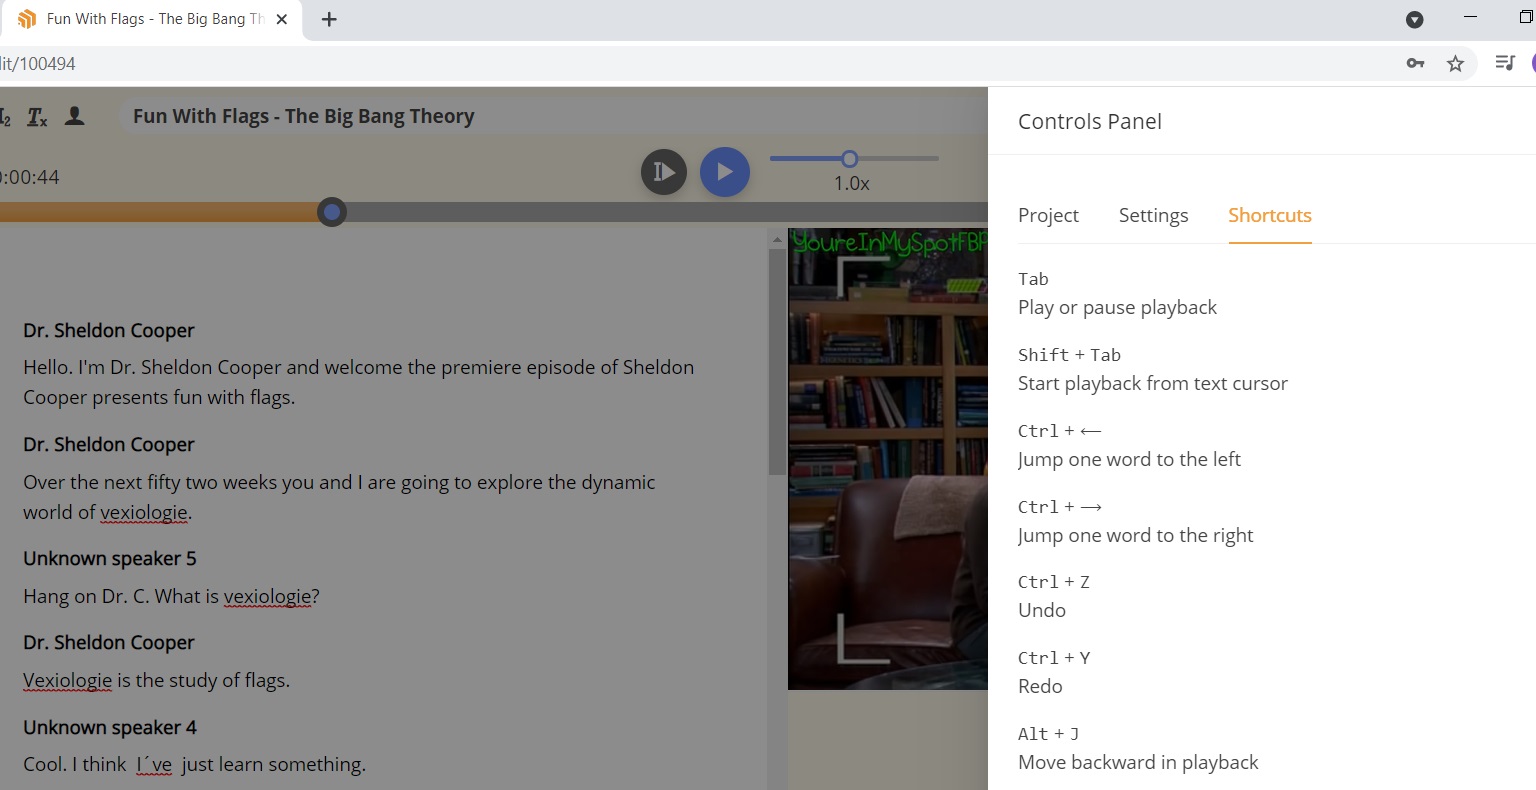Click the saved passwords key icon
The image size is (1536, 790).
point(1415,63)
